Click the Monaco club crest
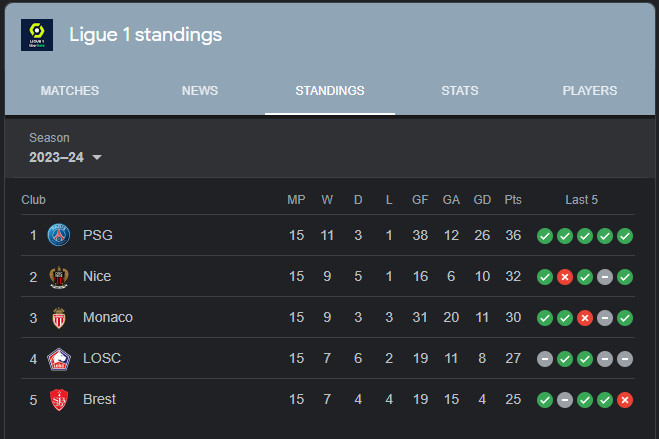659x439 pixels. point(59,318)
